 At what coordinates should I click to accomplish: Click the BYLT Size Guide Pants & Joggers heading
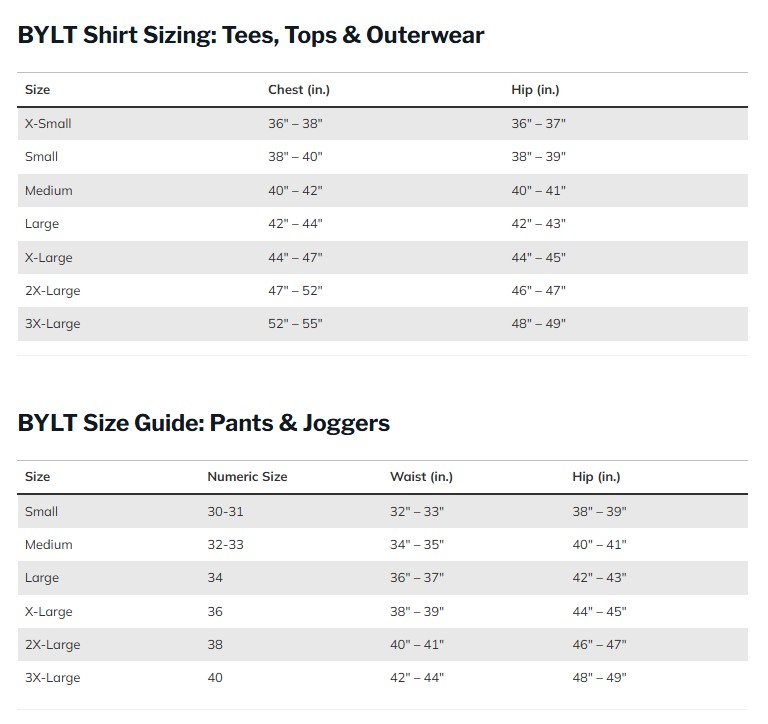point(204,423)
